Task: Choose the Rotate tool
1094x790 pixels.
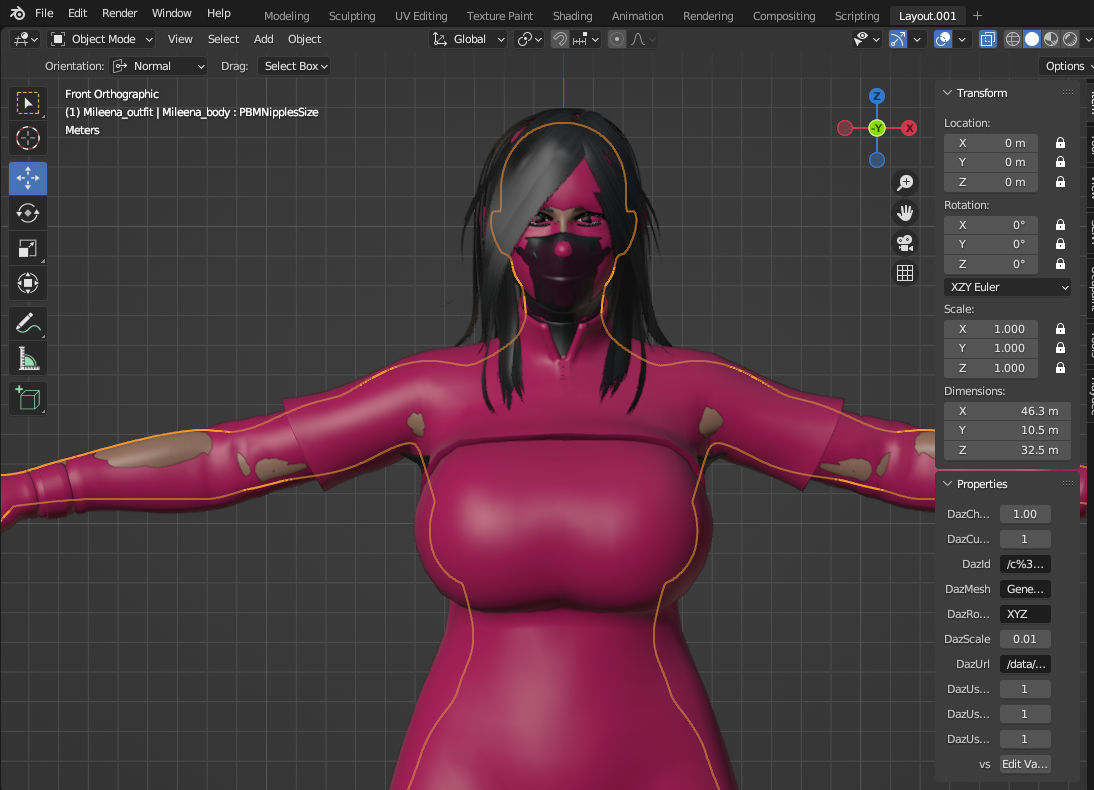Action: pyautogui.click(x=28, y=212)
